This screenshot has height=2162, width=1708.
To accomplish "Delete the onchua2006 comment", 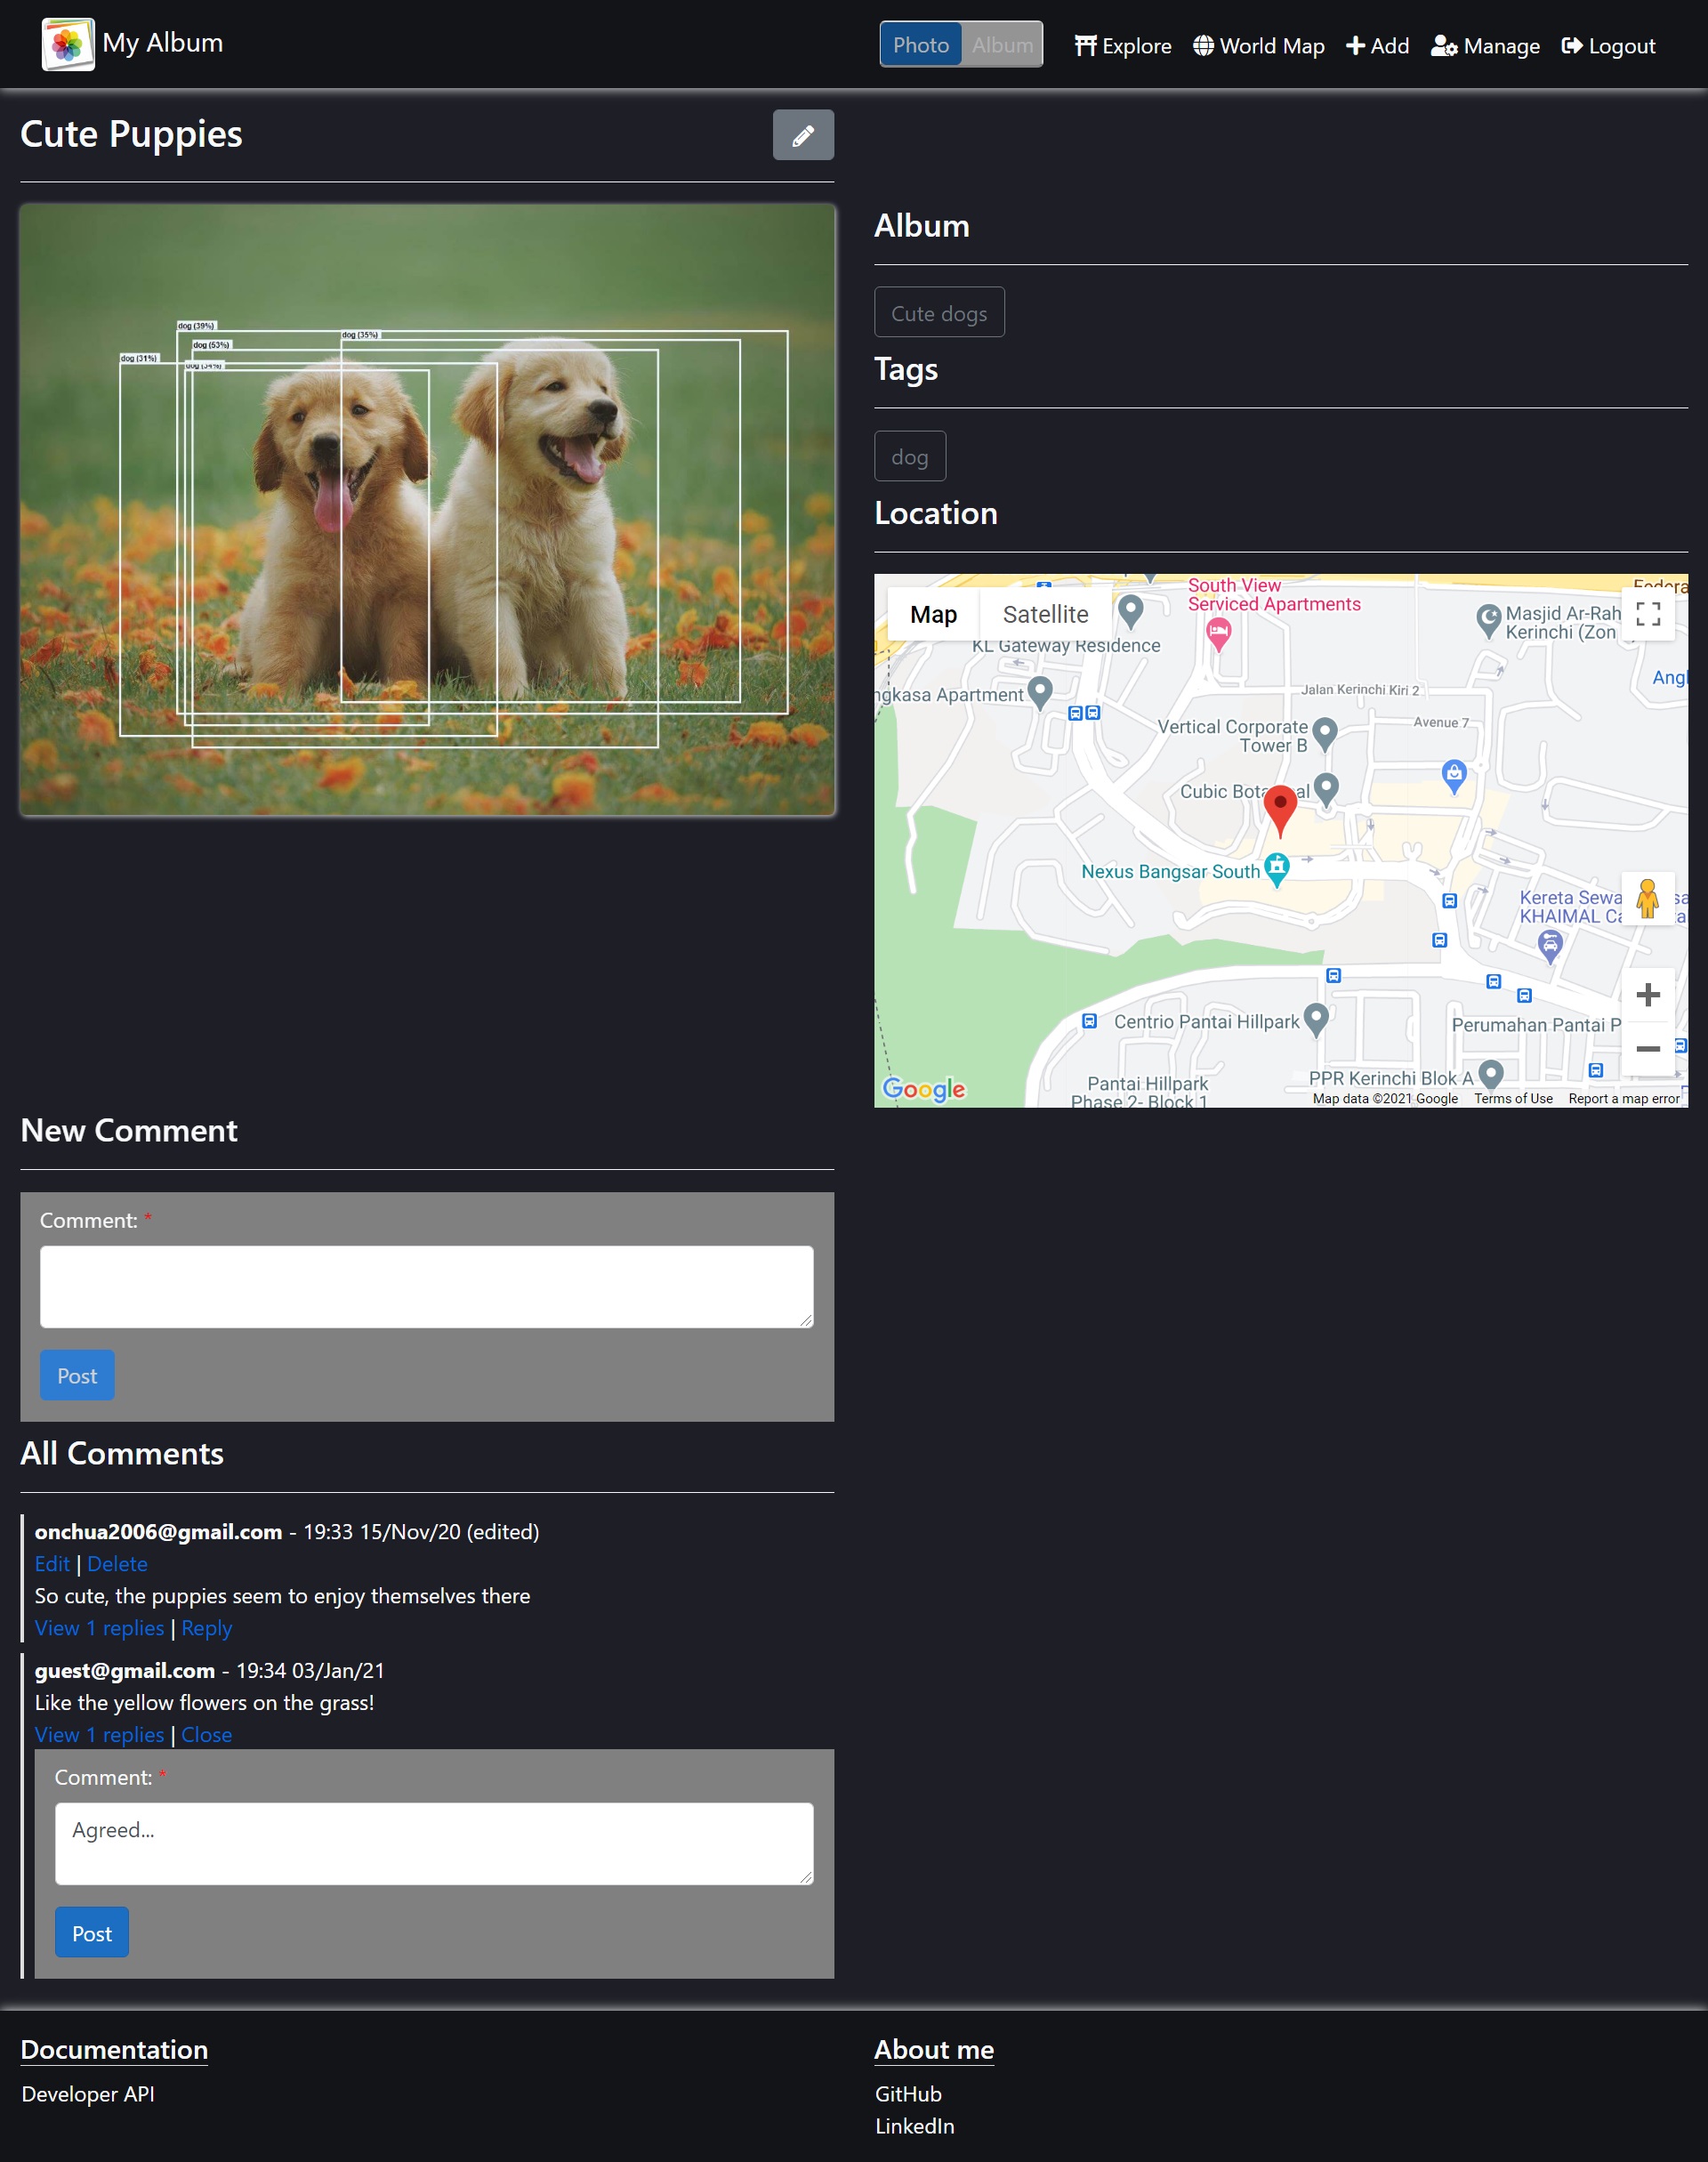I will (117, 1564).
